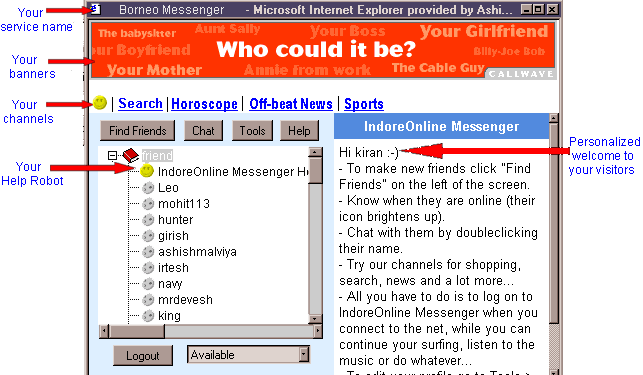Click the gray status icon beside irtesh
Image resolution: width=643 pixels, height=375 pixels.
[148, 268]
